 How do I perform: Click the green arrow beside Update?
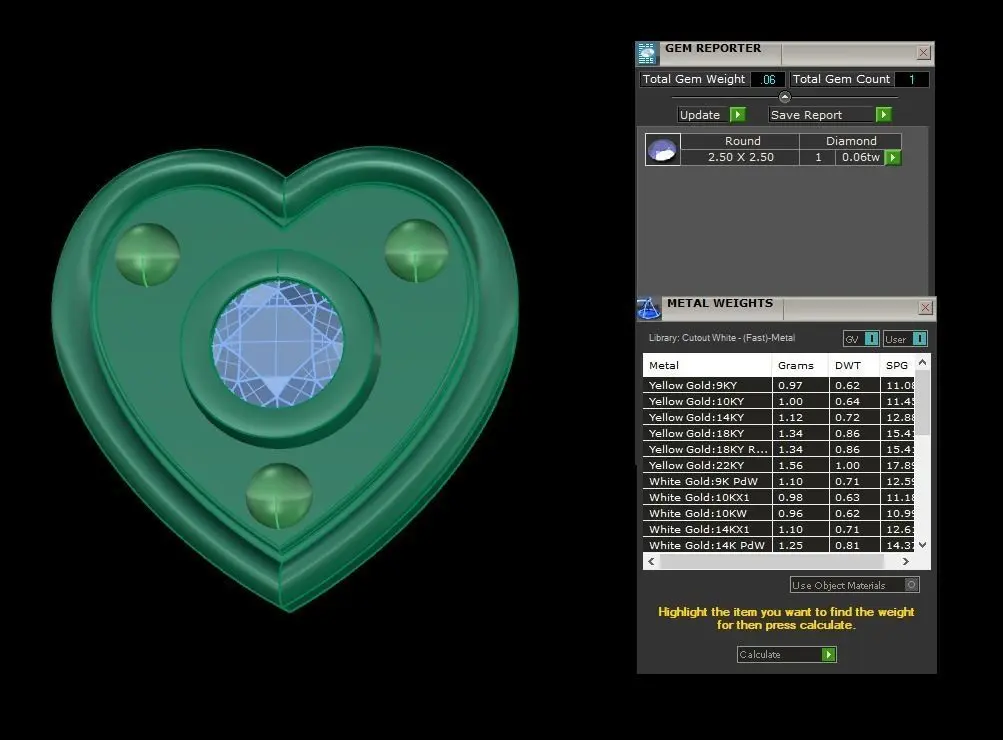[738, 114]
